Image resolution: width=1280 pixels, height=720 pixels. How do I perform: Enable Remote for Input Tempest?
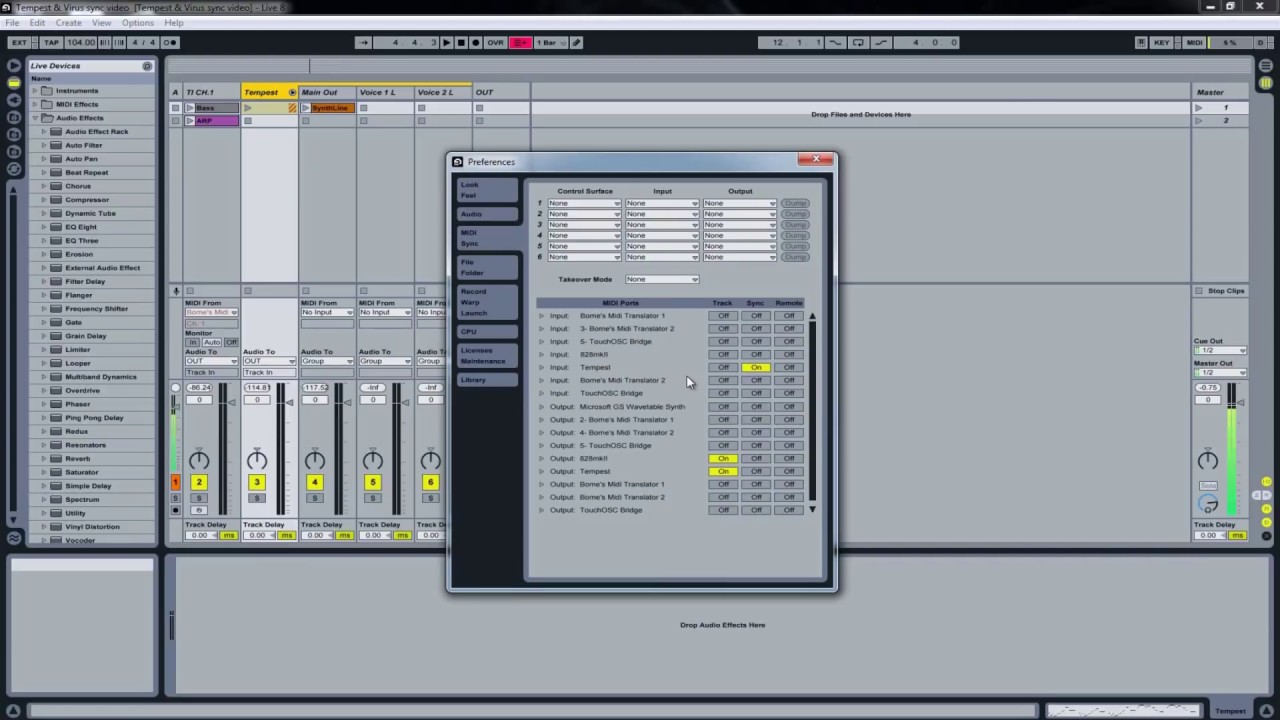coord(789,368)
